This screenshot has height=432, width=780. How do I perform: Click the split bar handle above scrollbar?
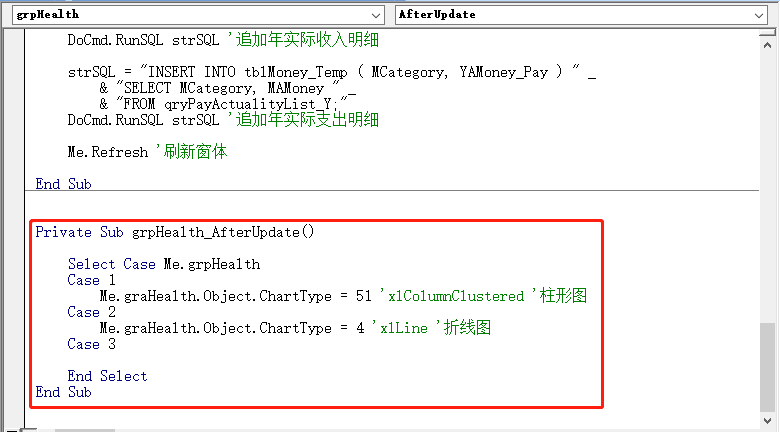pyautogui.click(x=767, y=33)
